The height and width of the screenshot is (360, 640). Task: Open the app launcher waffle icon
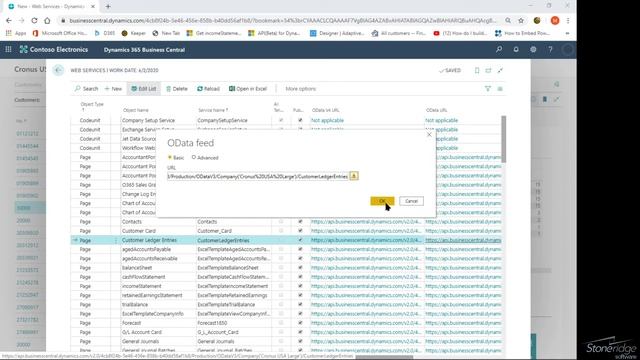[x=8, y=49]
